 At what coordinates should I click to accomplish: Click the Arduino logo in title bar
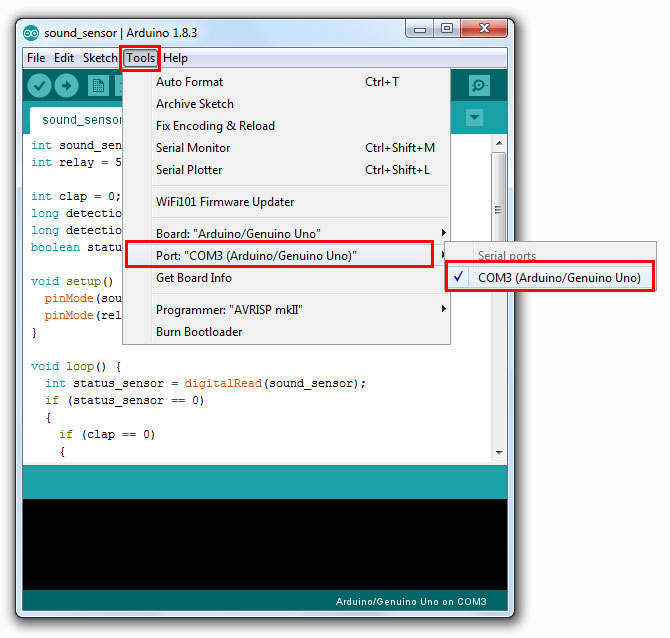click(x=31, y=33)
